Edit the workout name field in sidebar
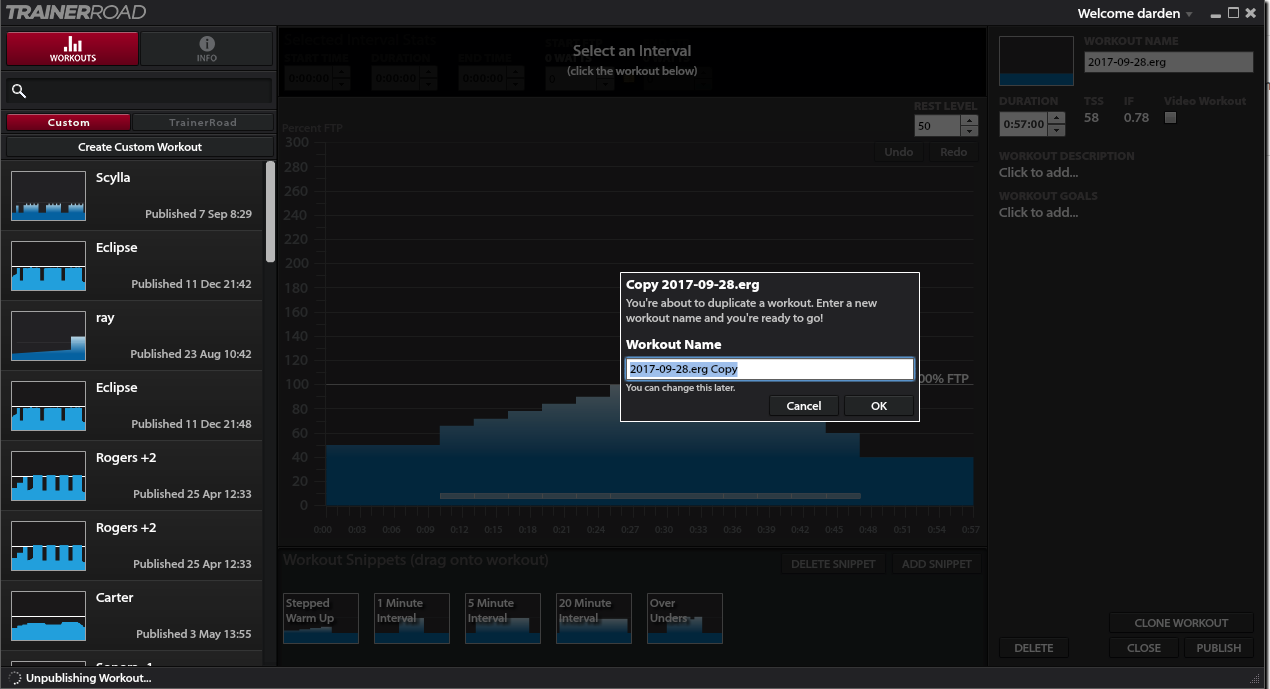This screenshot has height=689, width=1270. click(x=1168, y=62)
